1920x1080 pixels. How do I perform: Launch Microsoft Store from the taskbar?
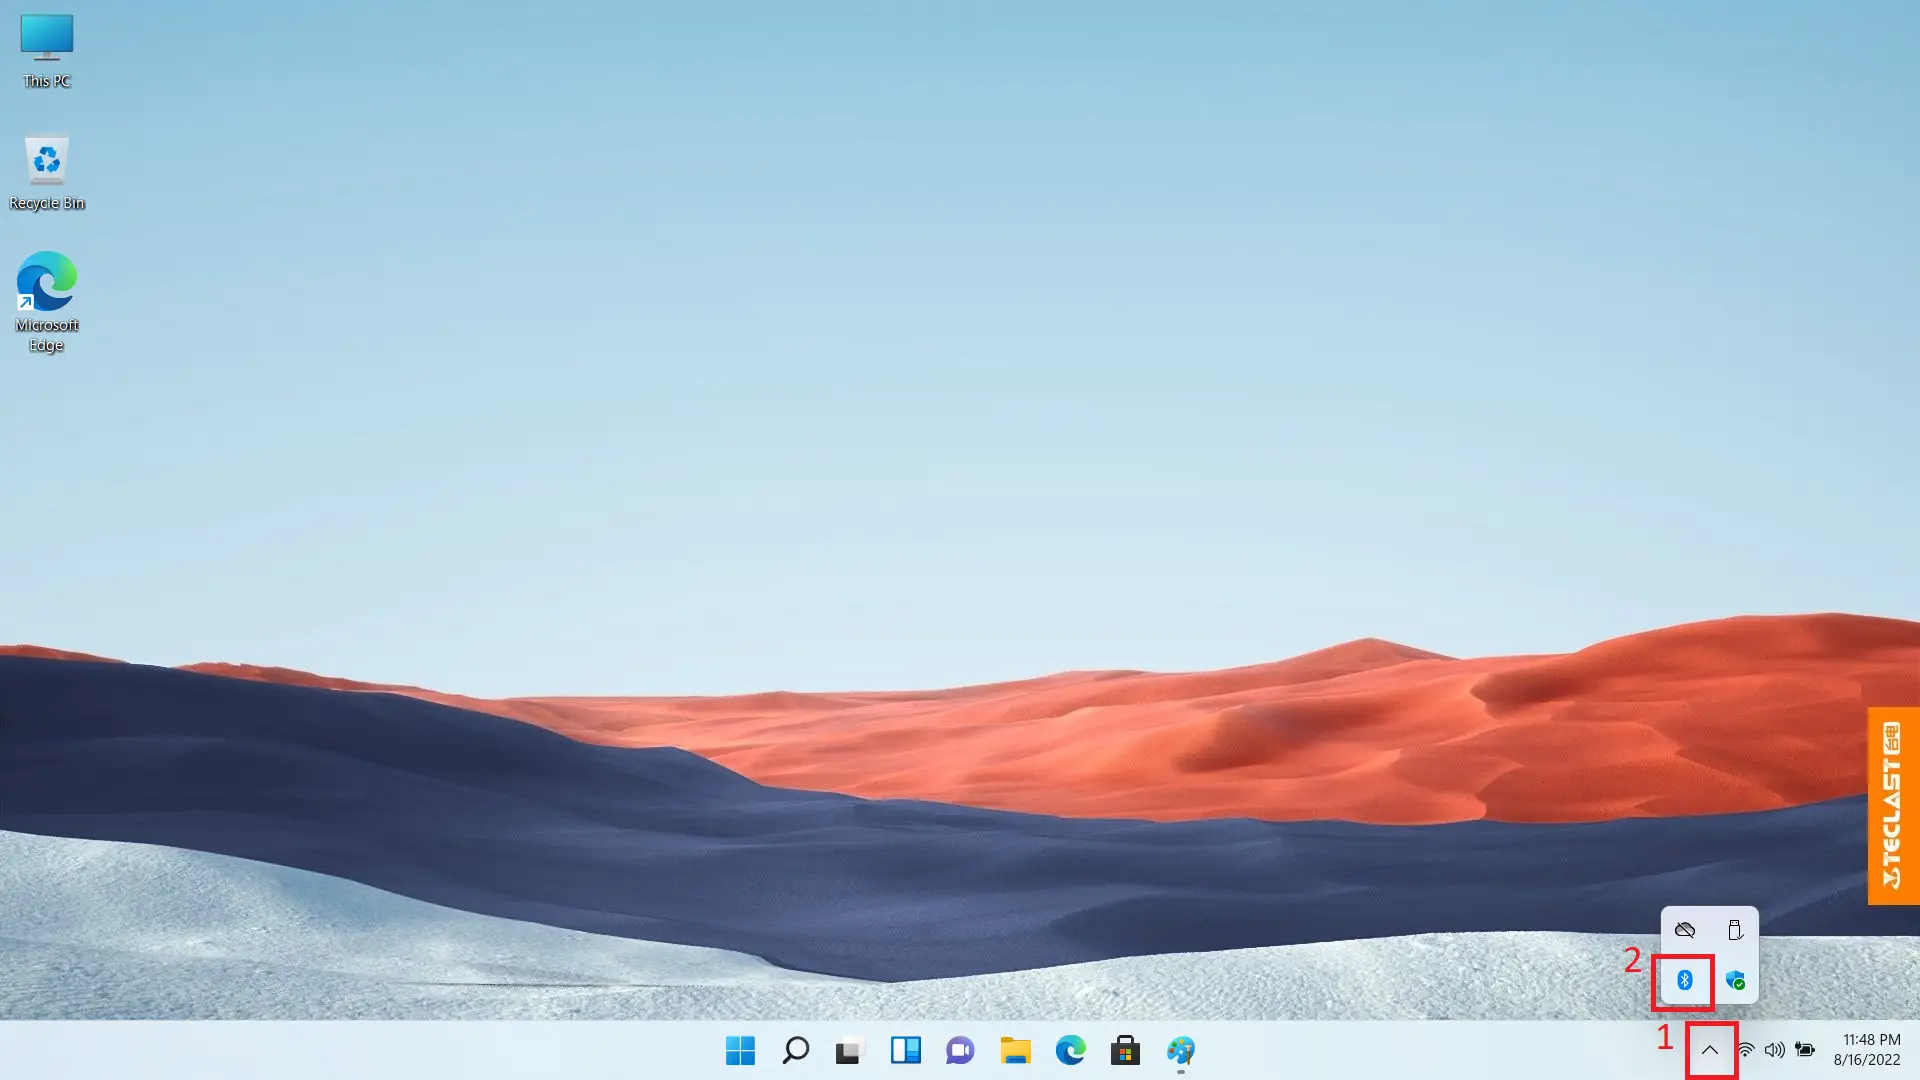1126,1051
